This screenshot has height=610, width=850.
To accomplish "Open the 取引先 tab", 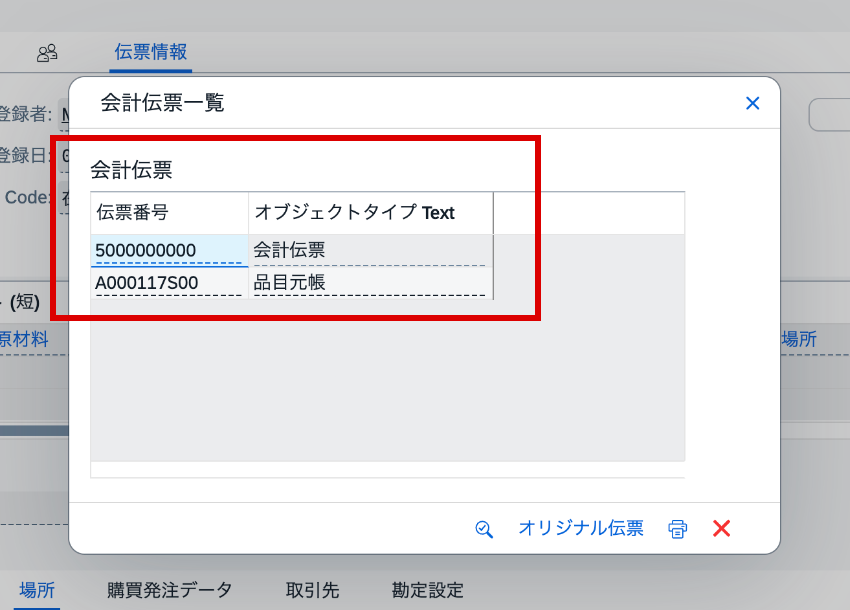I will [312, 590].
